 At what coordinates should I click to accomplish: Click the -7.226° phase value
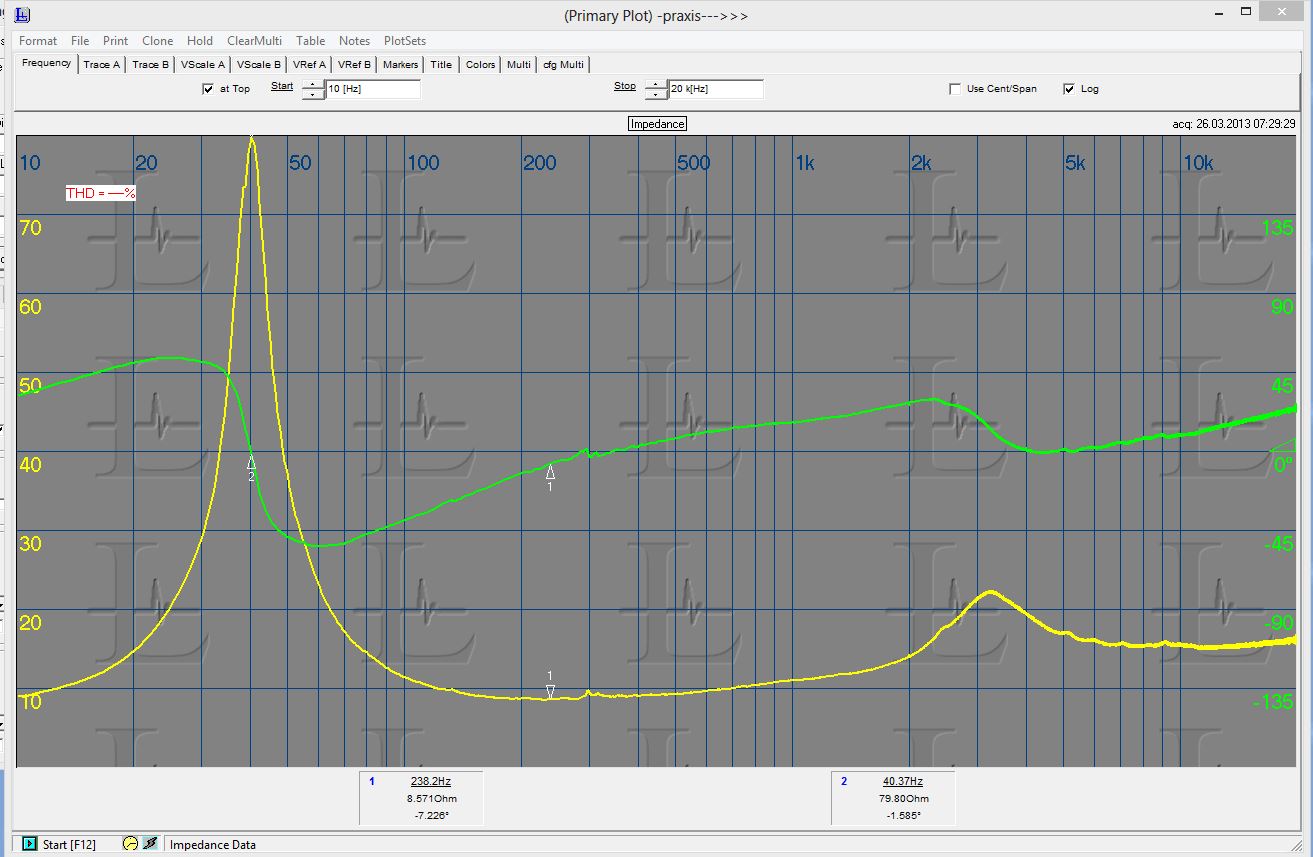pos(431,816)
